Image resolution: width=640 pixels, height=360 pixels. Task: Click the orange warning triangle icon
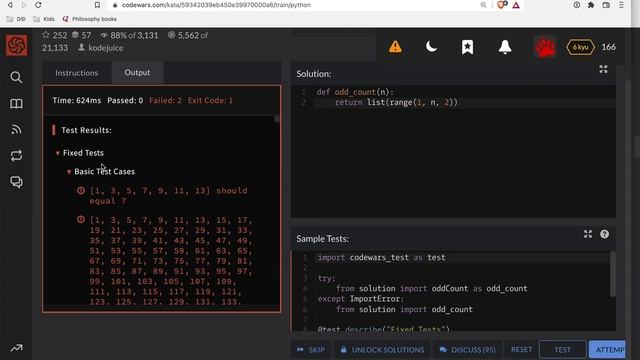[395, 47]
